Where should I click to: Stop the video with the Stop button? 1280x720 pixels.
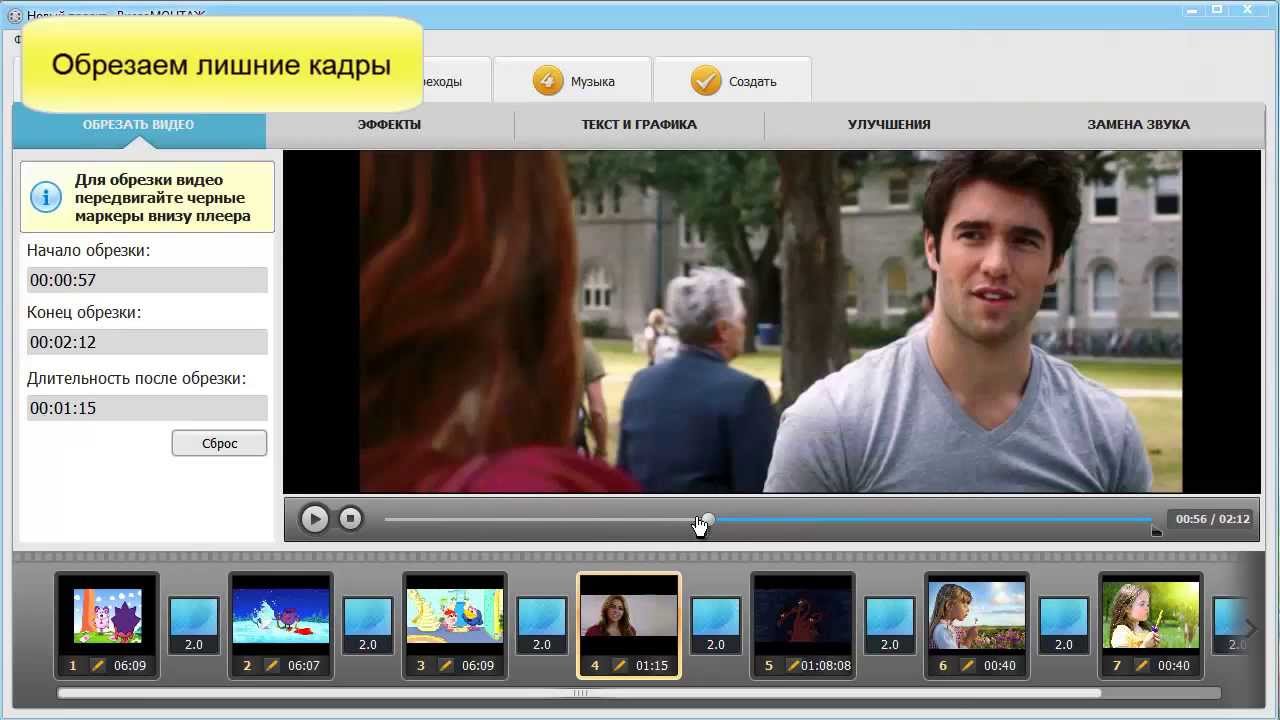coord(350,518)
